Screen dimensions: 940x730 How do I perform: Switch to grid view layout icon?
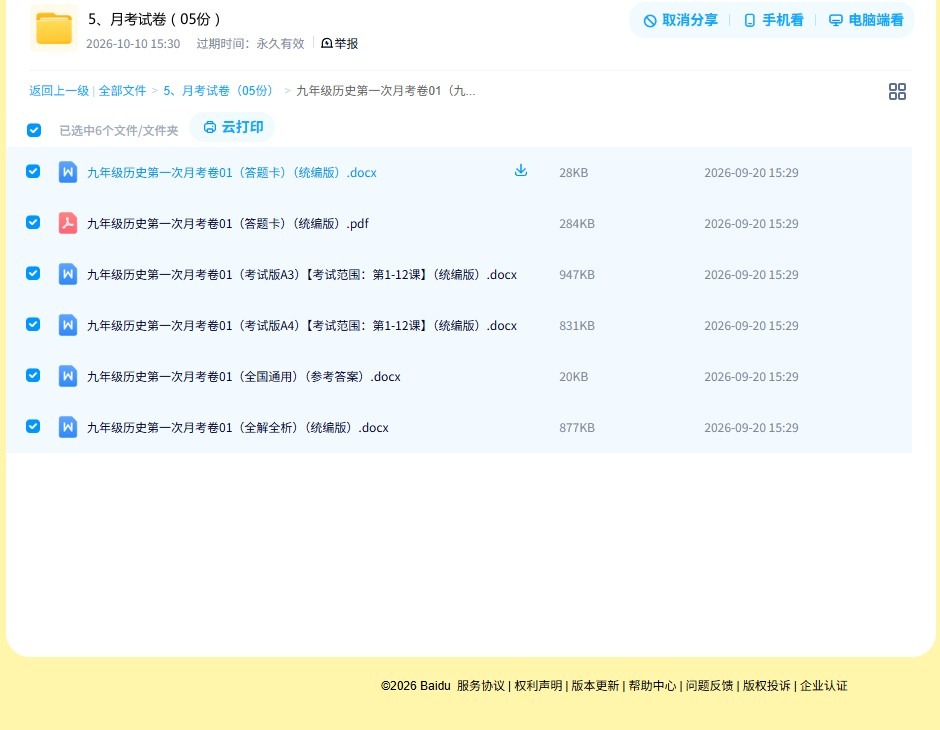tap(897, 92)
